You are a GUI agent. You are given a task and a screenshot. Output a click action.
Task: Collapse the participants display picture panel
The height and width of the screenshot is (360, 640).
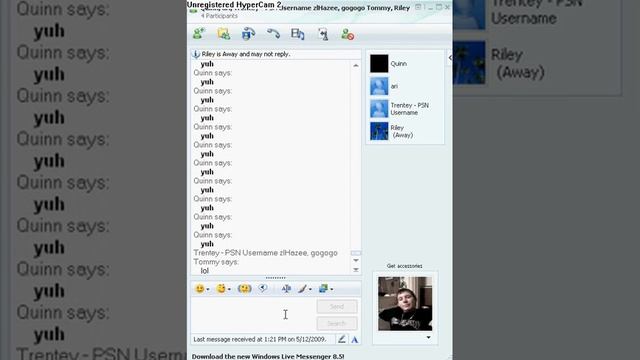[450, 58]
